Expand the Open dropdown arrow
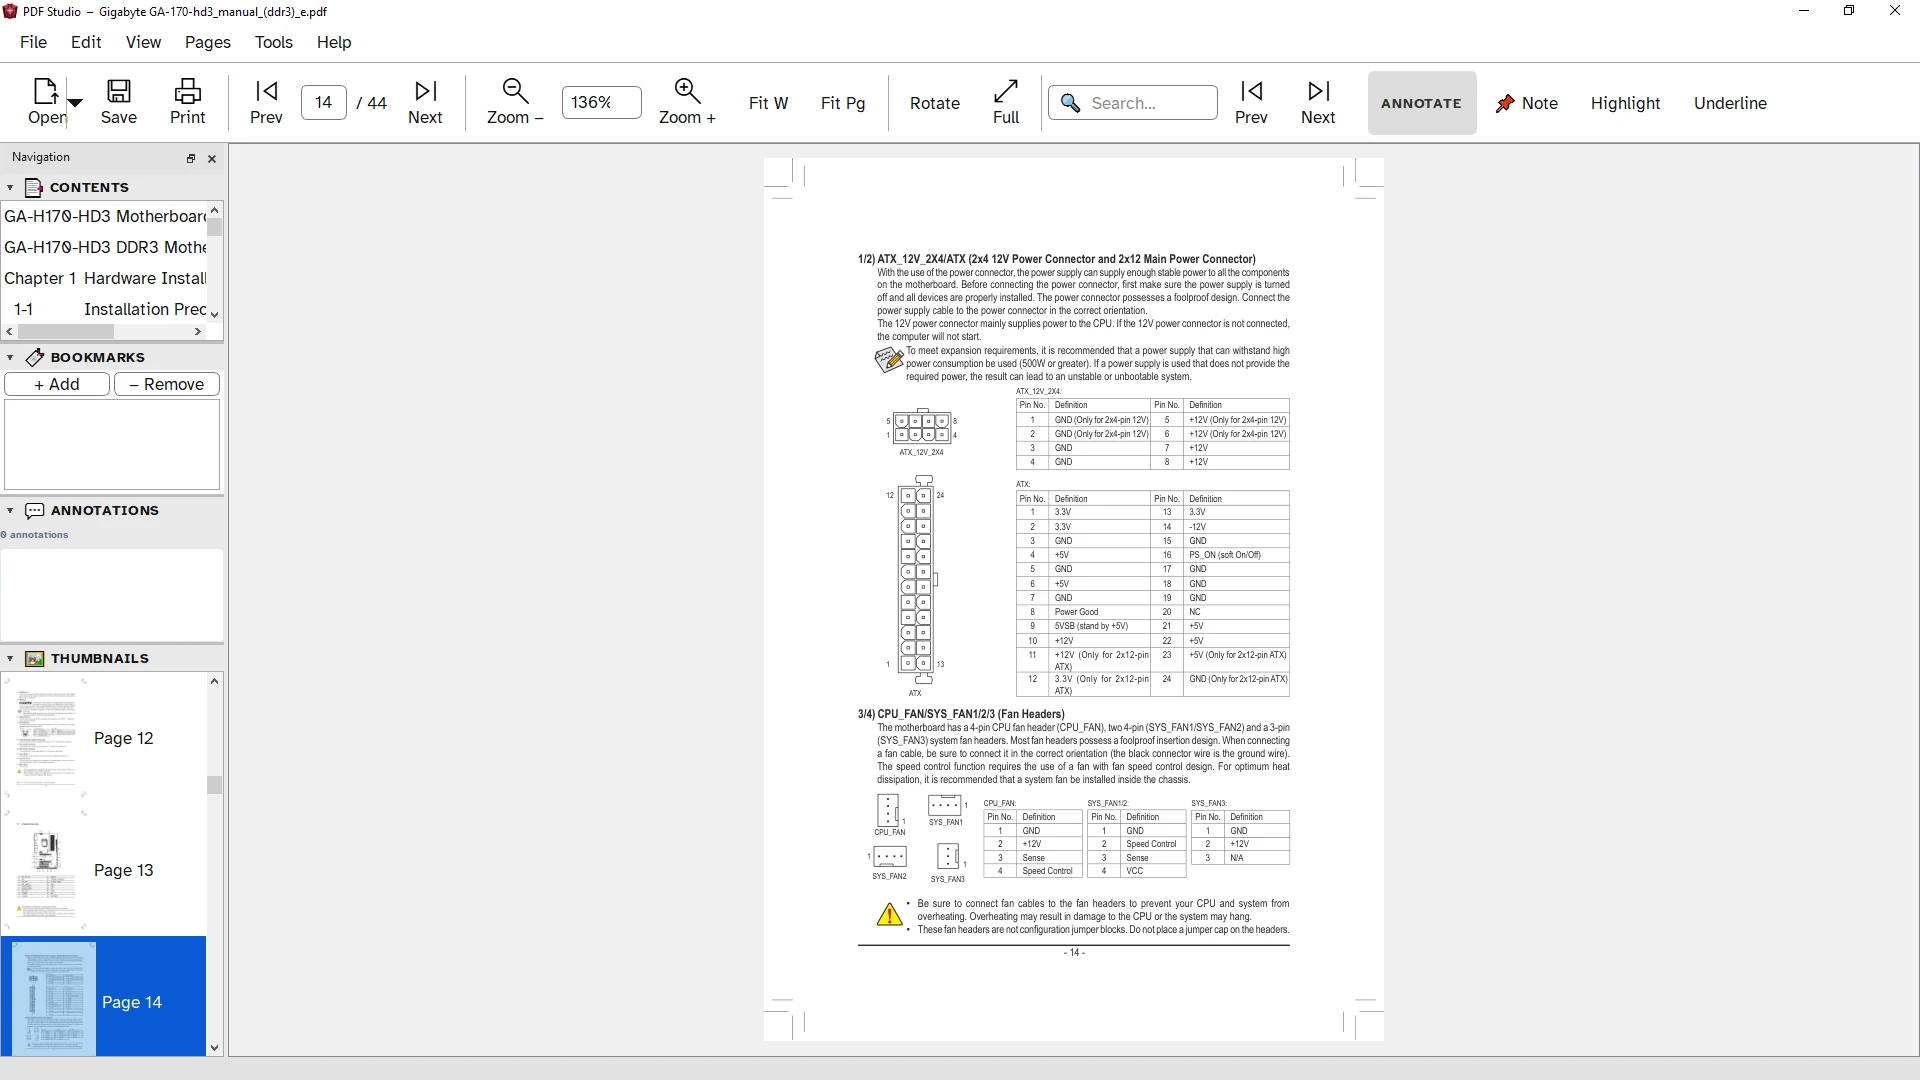 (x=75, y=103)
